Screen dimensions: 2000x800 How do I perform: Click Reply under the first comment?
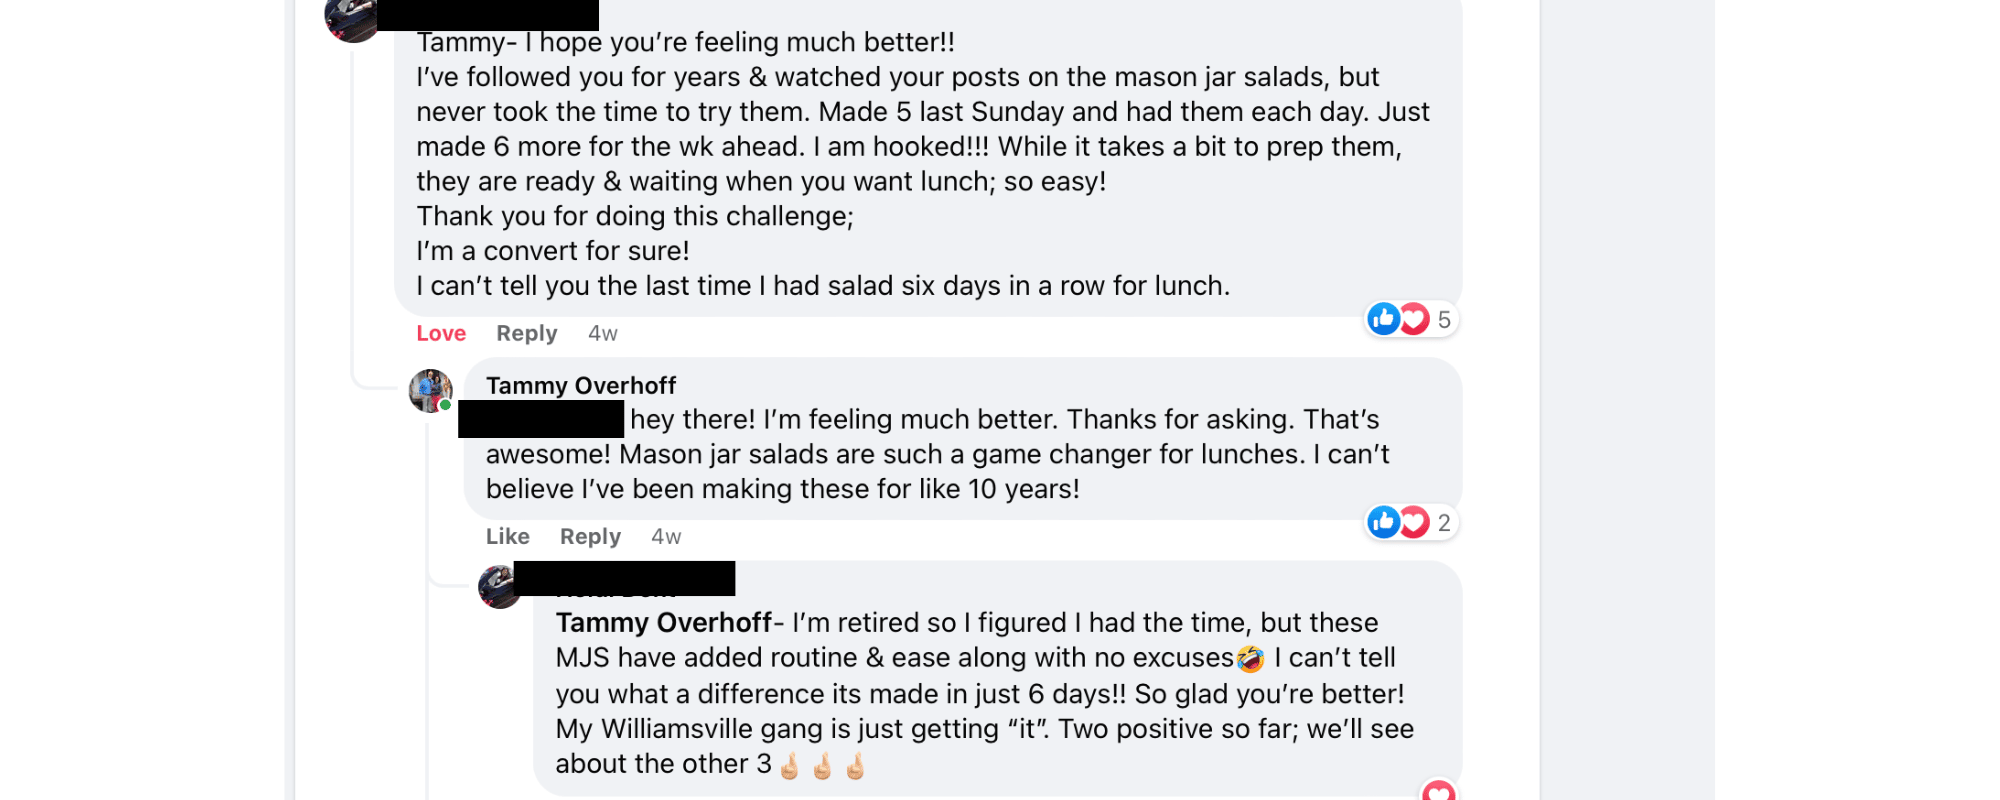(x=527, y=333)
